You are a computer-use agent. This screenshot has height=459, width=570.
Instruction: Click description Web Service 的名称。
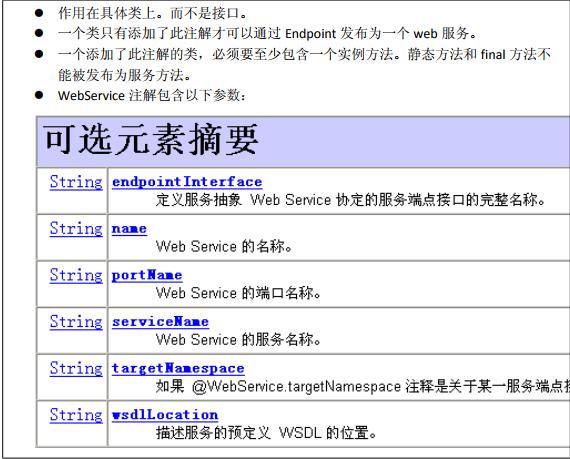click(224, 246)
